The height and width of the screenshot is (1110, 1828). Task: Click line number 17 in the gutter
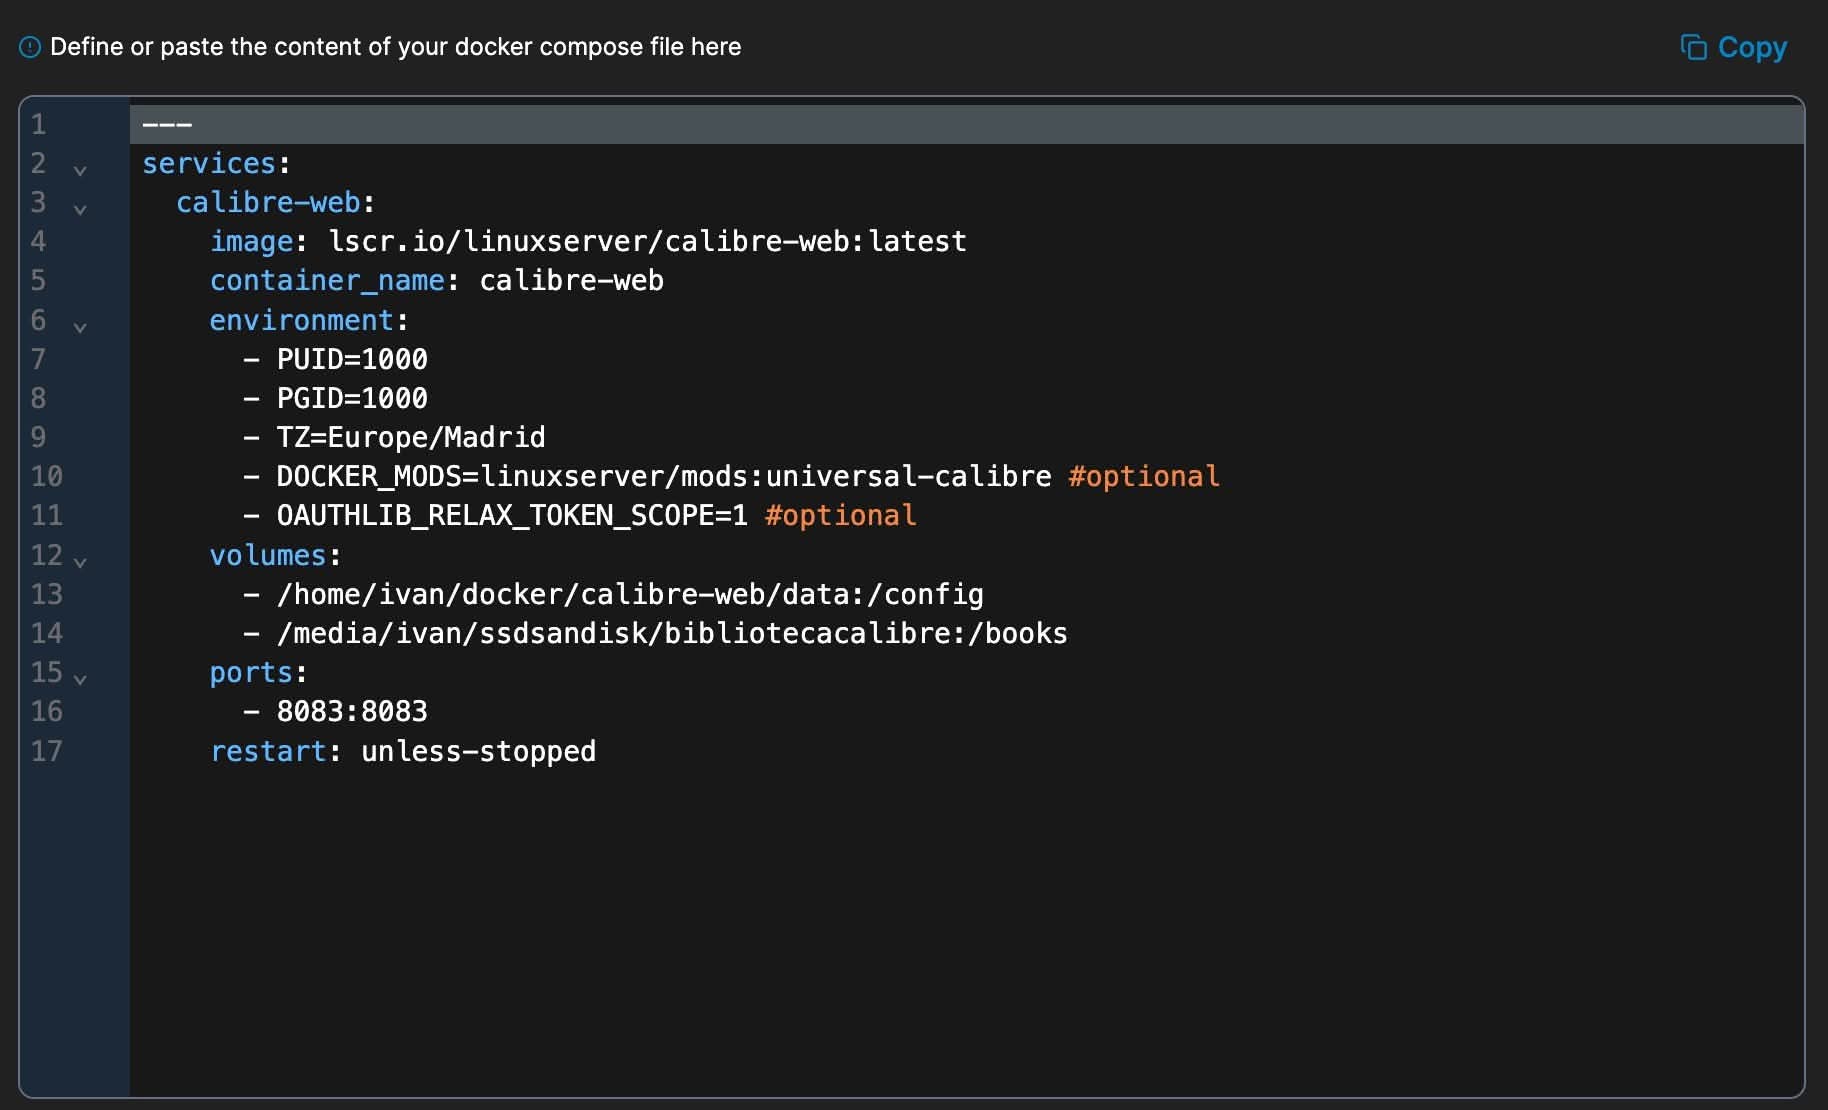tap(46, 751)
